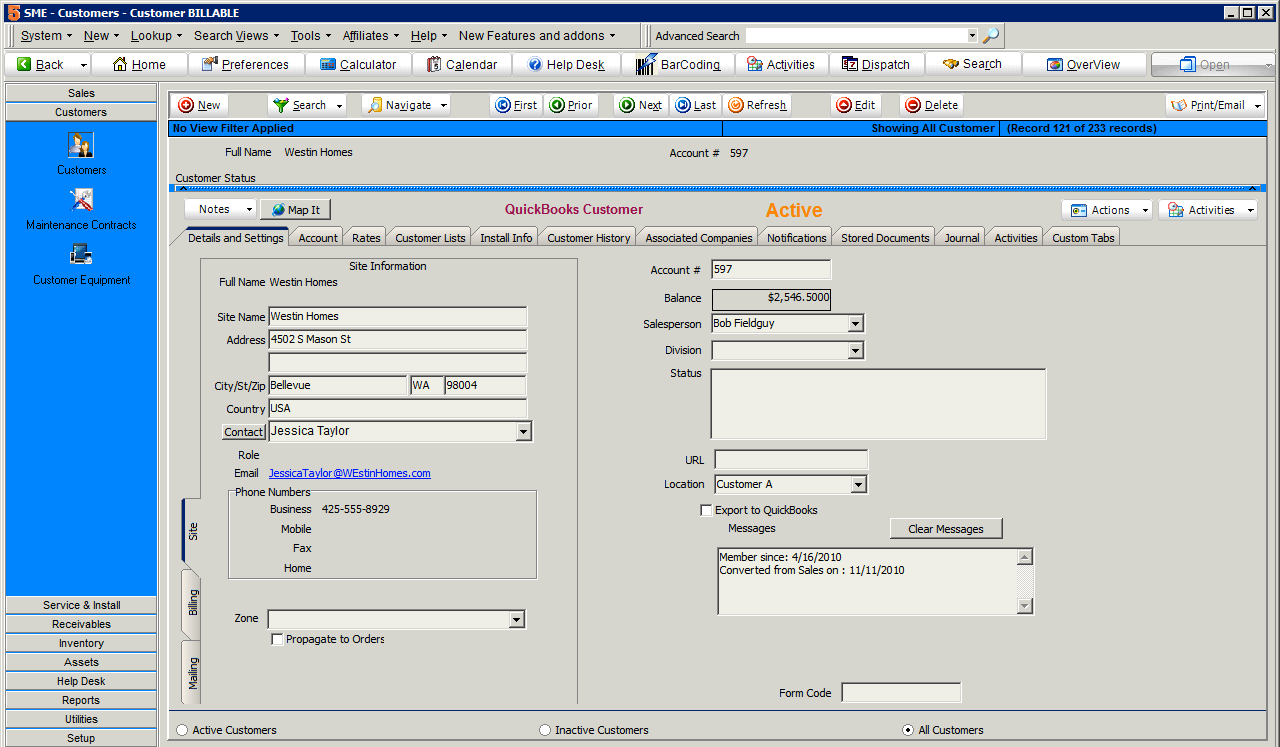Screen dimensions: 1280x747
Task: Open the Customer Equipment sidebar icon
Action: (81, 256)
